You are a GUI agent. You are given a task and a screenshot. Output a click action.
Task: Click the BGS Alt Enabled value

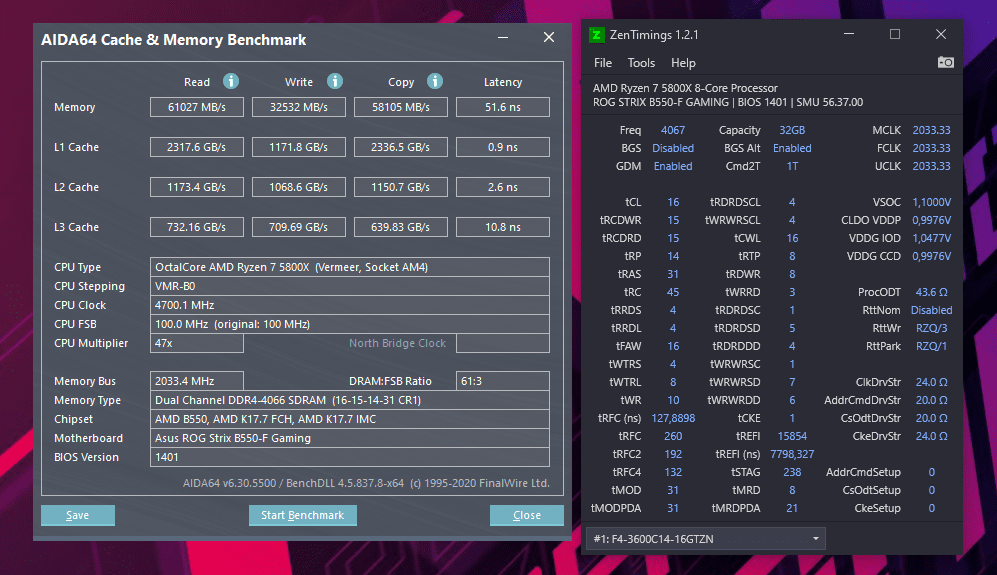[x=792, y=148]
